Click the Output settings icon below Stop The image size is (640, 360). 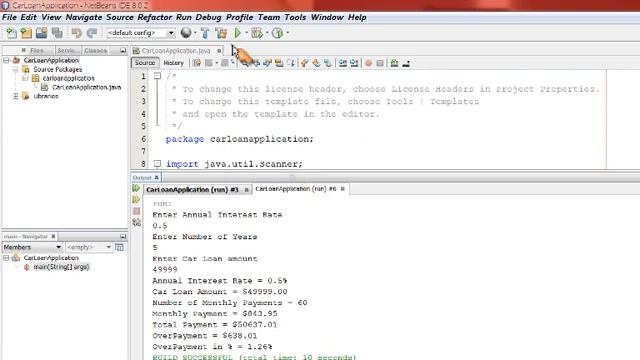point(136,222)
